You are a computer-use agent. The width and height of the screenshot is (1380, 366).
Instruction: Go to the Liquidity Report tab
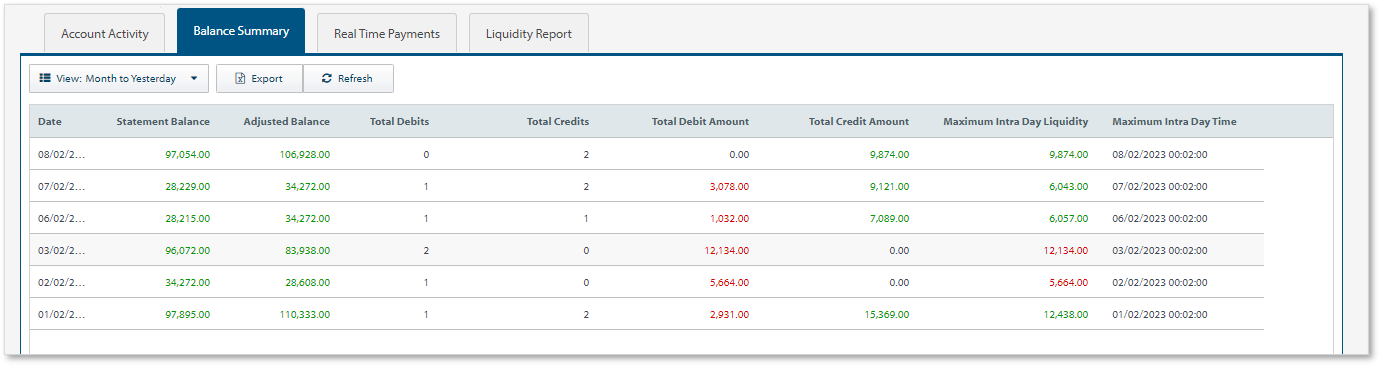coord(529,33)
